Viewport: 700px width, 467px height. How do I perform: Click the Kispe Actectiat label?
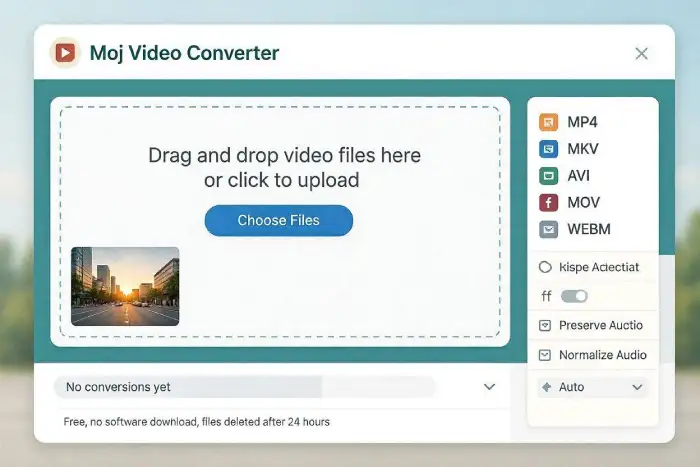click(599, 267)
